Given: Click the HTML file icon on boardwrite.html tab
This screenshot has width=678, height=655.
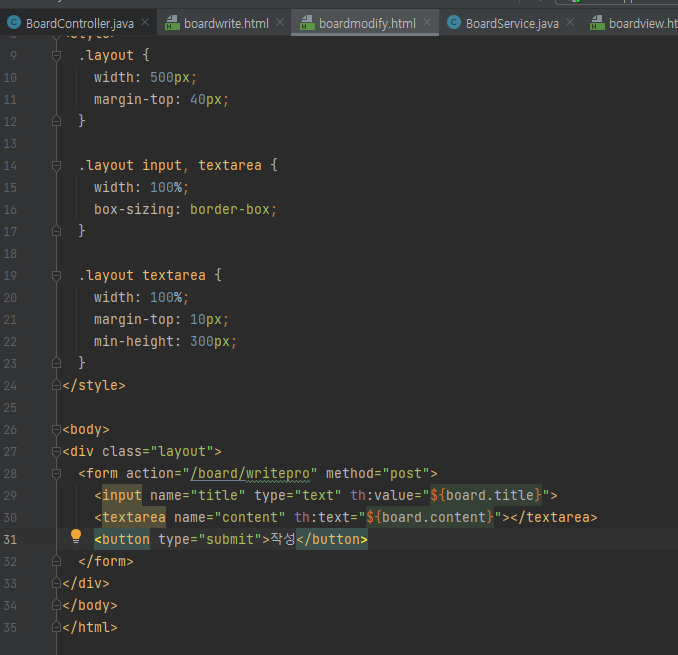Looking at the screenshot, I should point(173,22).
